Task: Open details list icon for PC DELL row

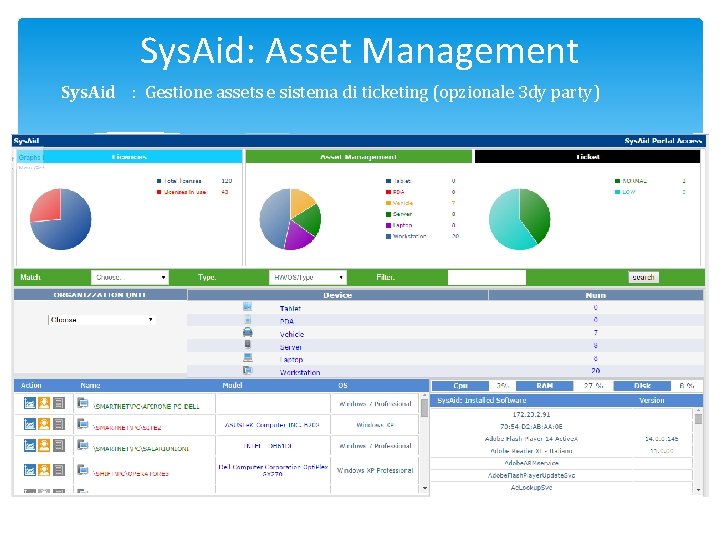Action: click(x=59, y=403)
